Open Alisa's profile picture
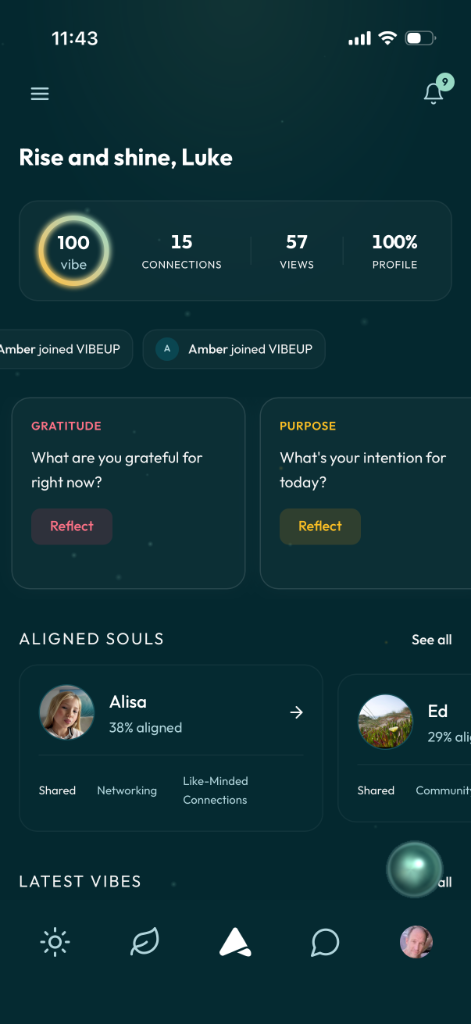Screen dimensions: 471x1024 [67, 712]
